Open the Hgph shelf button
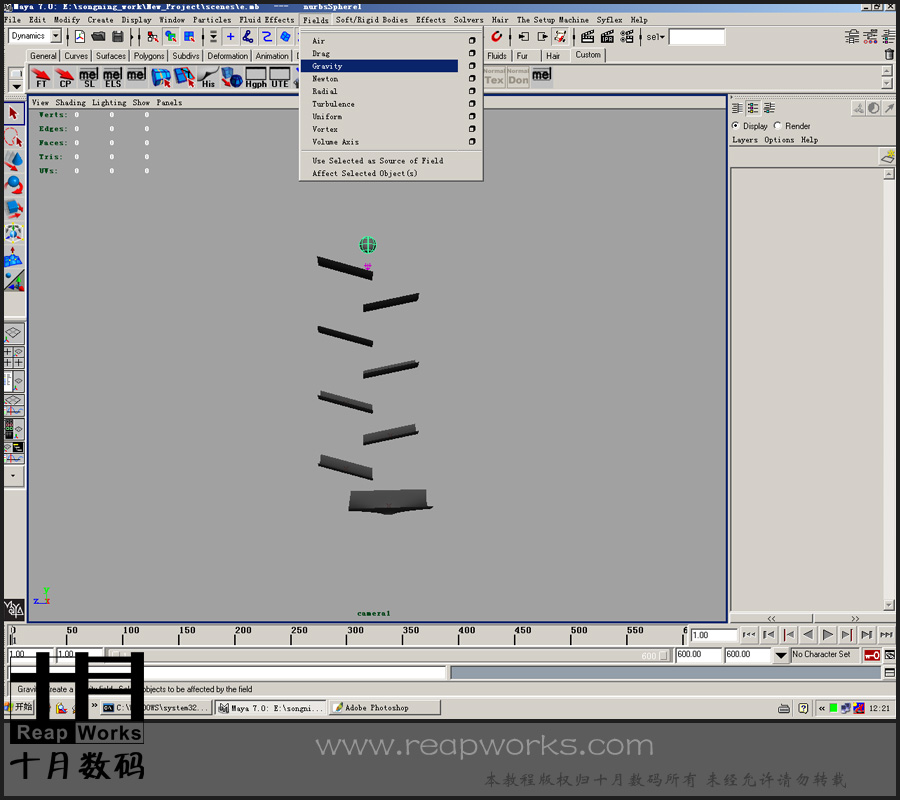This screenshot has width=900, height=800. (x=256, y=77)
